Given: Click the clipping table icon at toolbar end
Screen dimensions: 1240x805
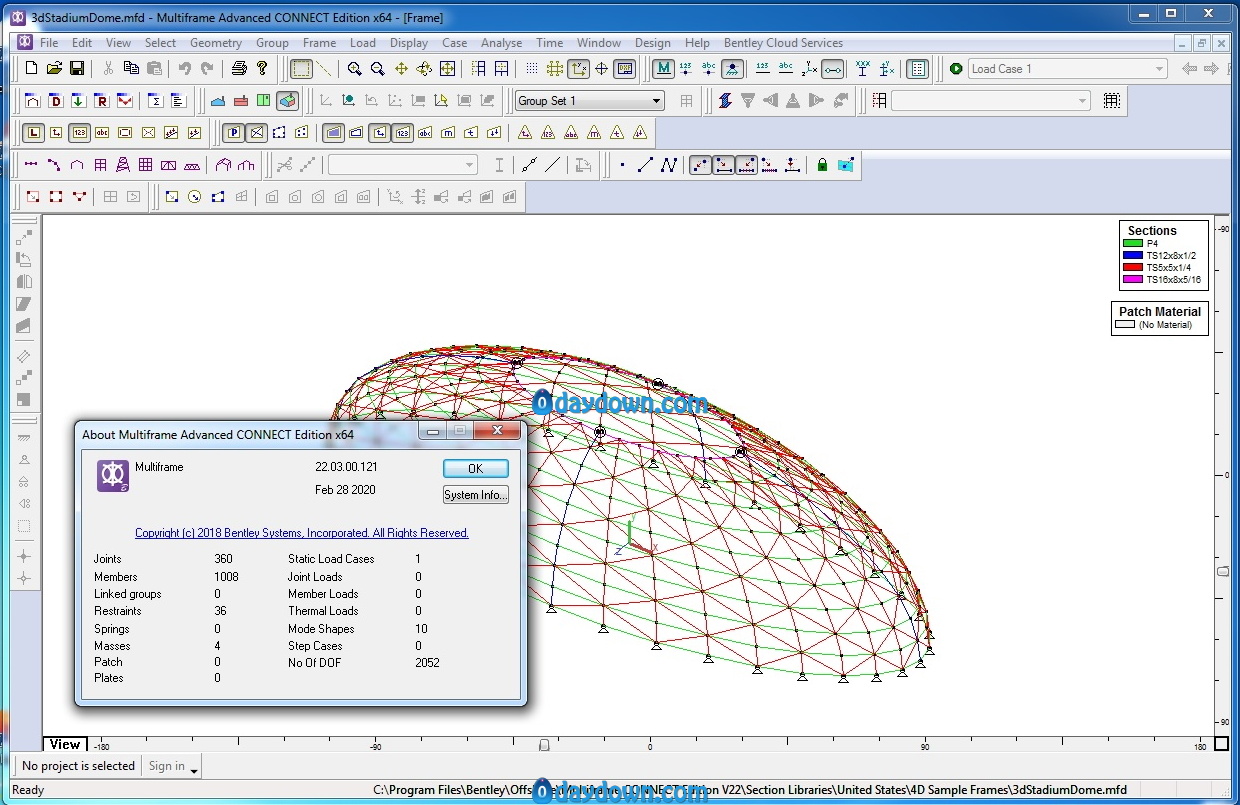Looking at the screenshot, I should 1111,101.
